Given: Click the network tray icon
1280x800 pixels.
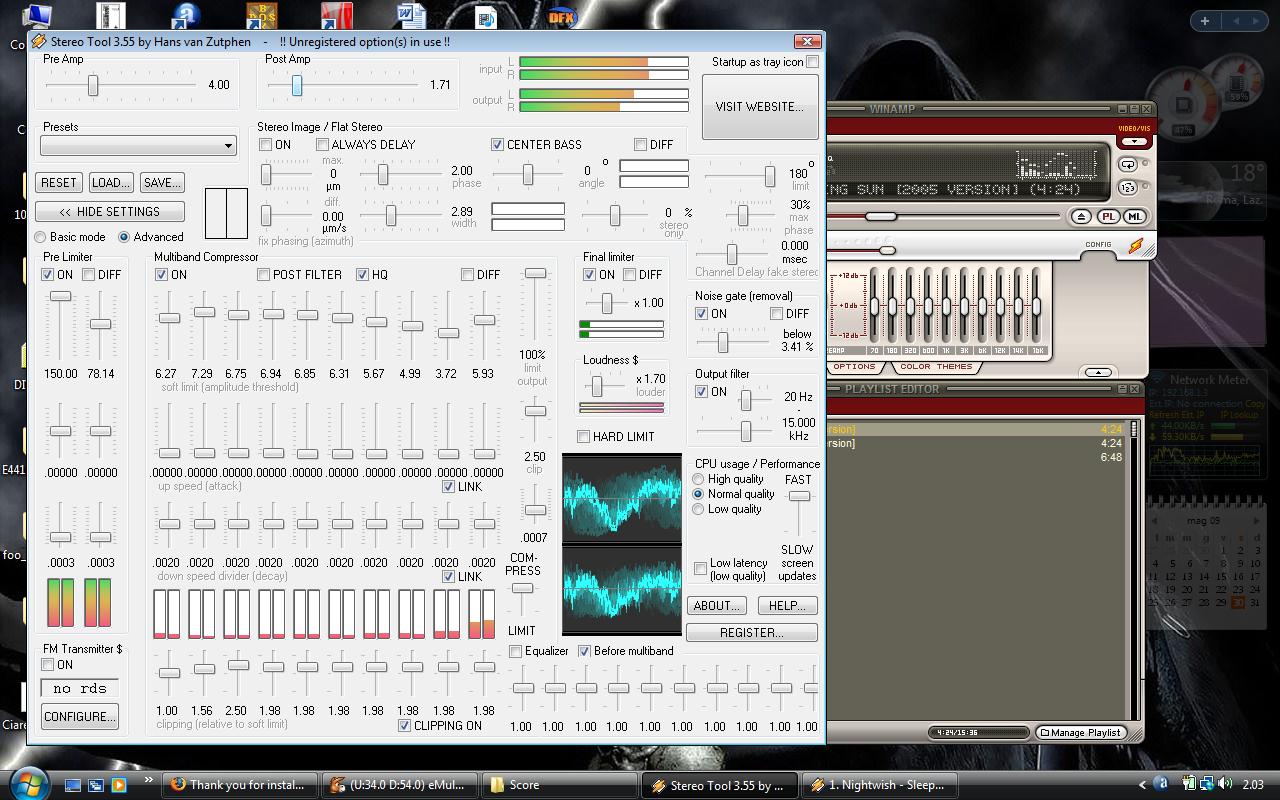Looking at the screenshot, I should coord(1207,785).
